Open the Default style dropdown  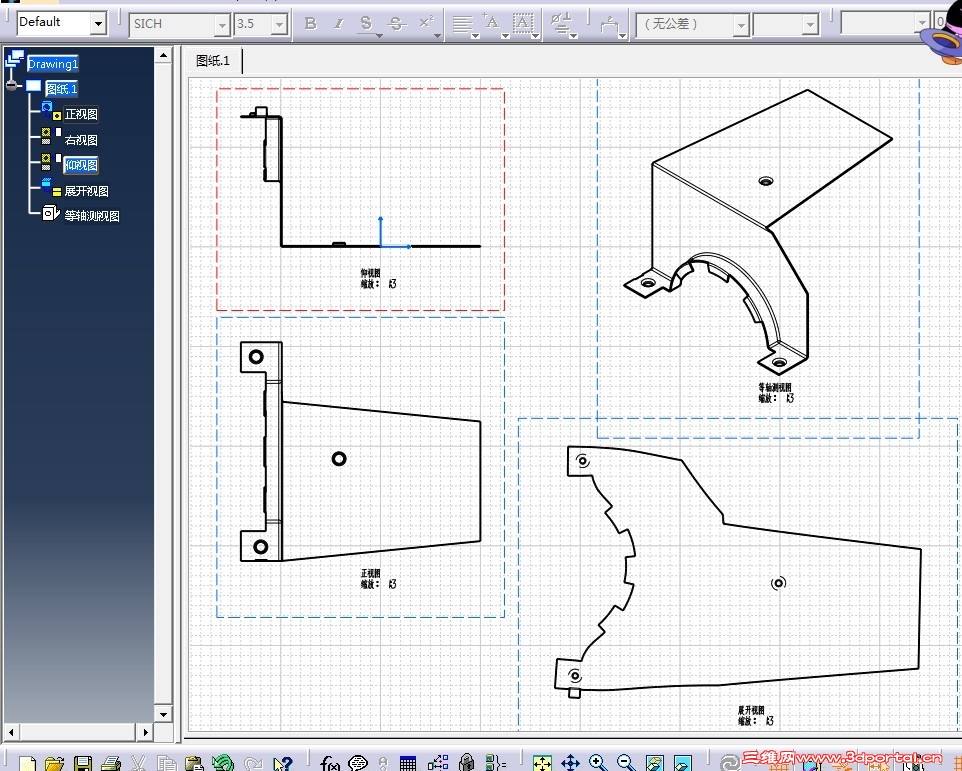click(98, 24)
